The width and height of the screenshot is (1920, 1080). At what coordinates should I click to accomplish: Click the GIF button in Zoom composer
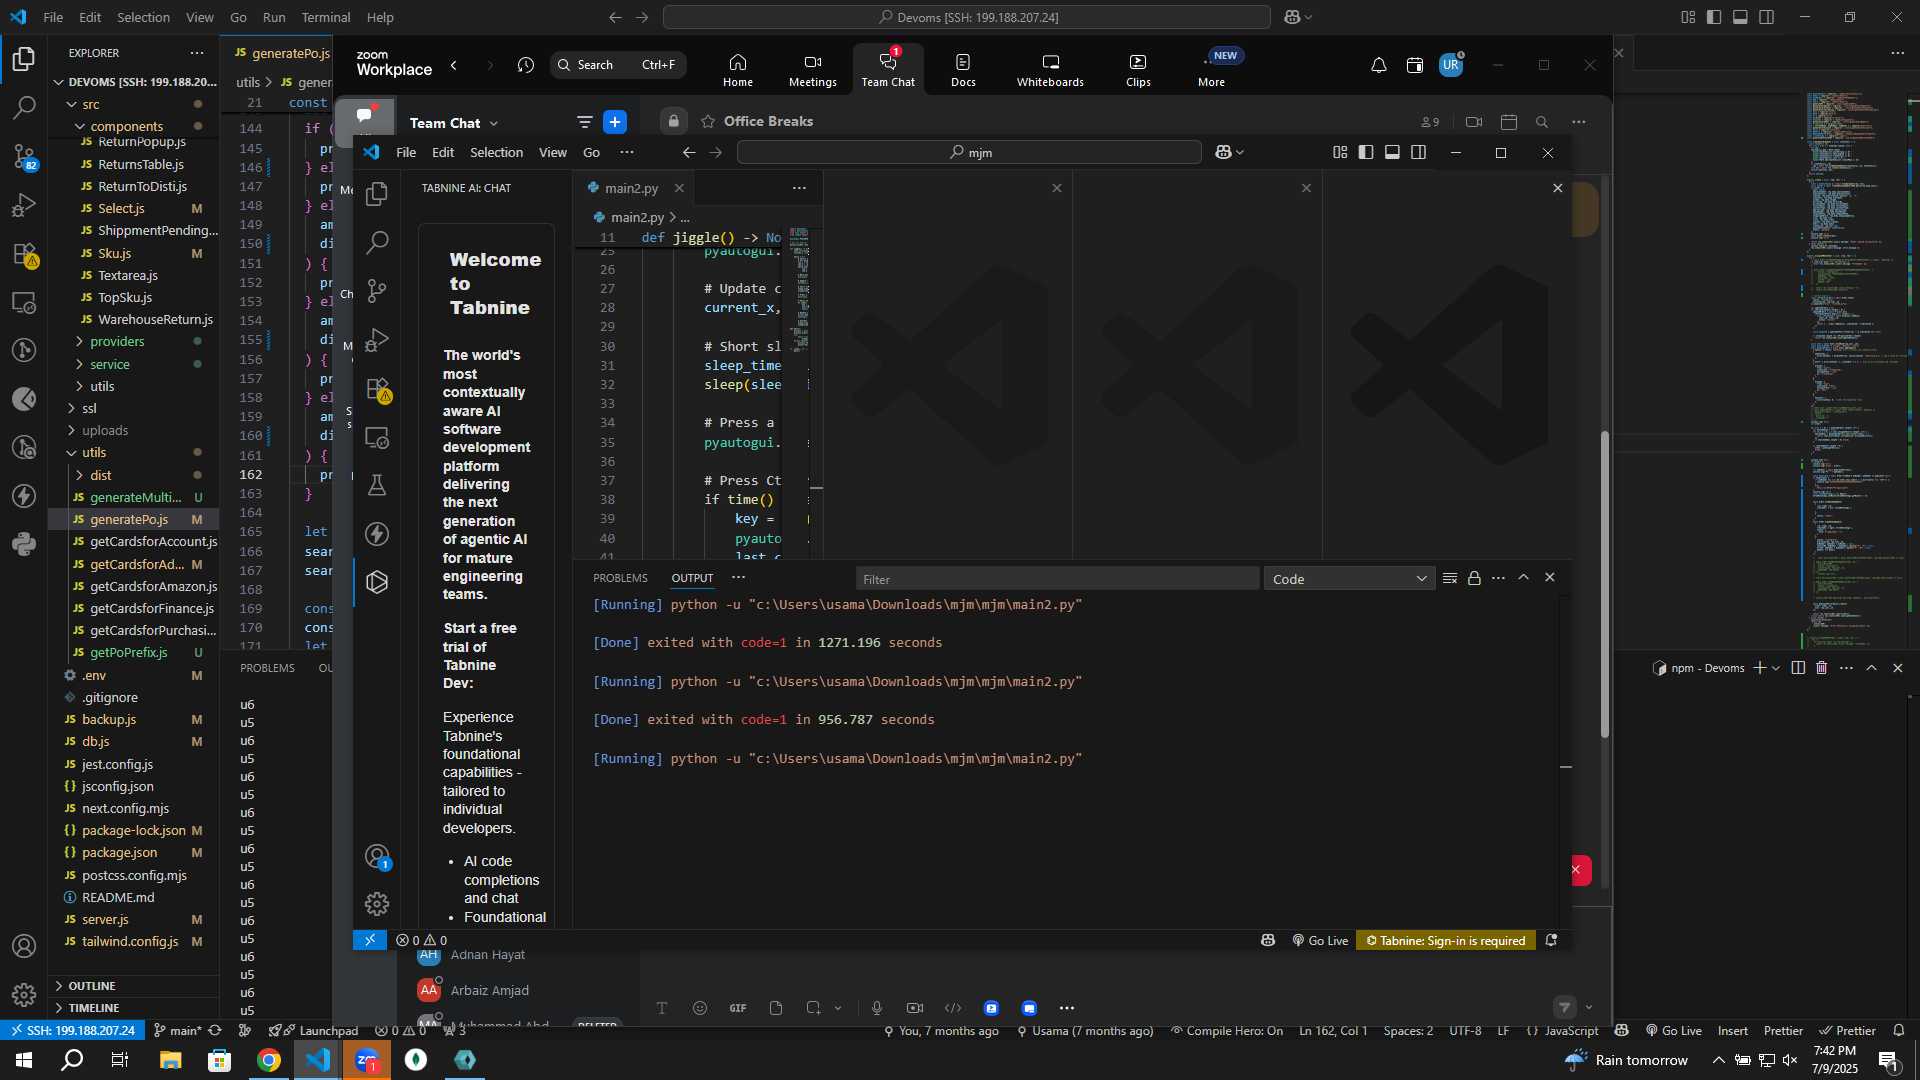[x=738, y=1008]
